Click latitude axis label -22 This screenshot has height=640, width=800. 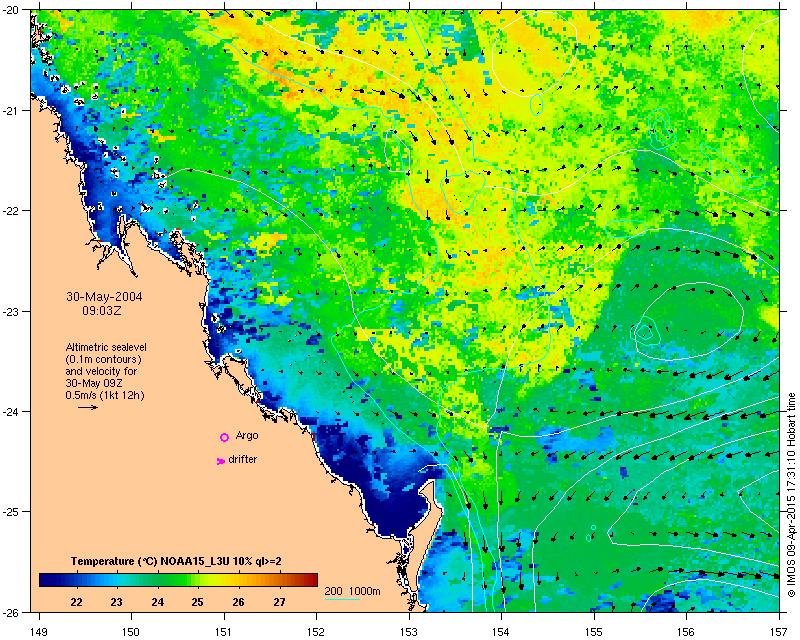coord(11,211)
